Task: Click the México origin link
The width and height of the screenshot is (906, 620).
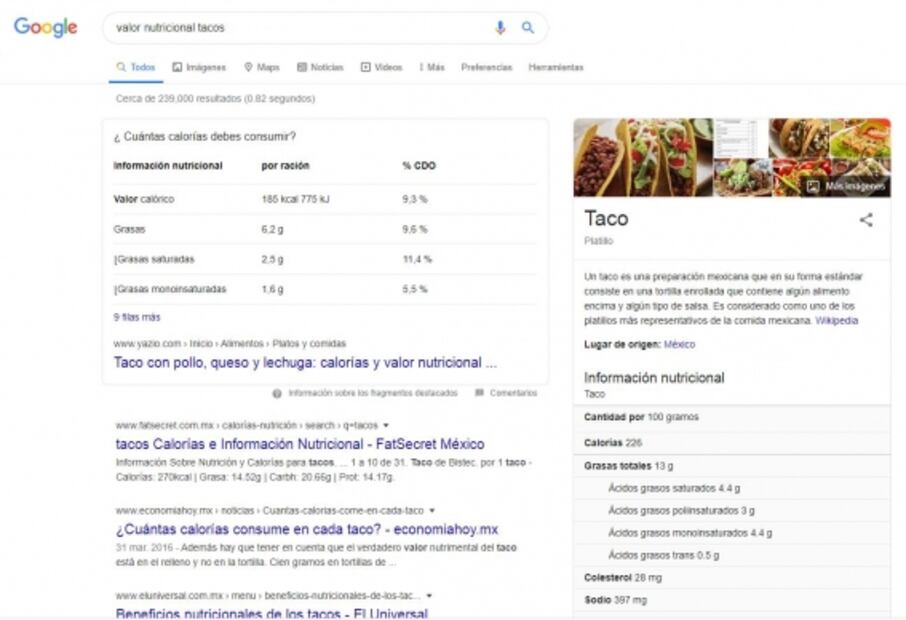Action: (679, 344)
